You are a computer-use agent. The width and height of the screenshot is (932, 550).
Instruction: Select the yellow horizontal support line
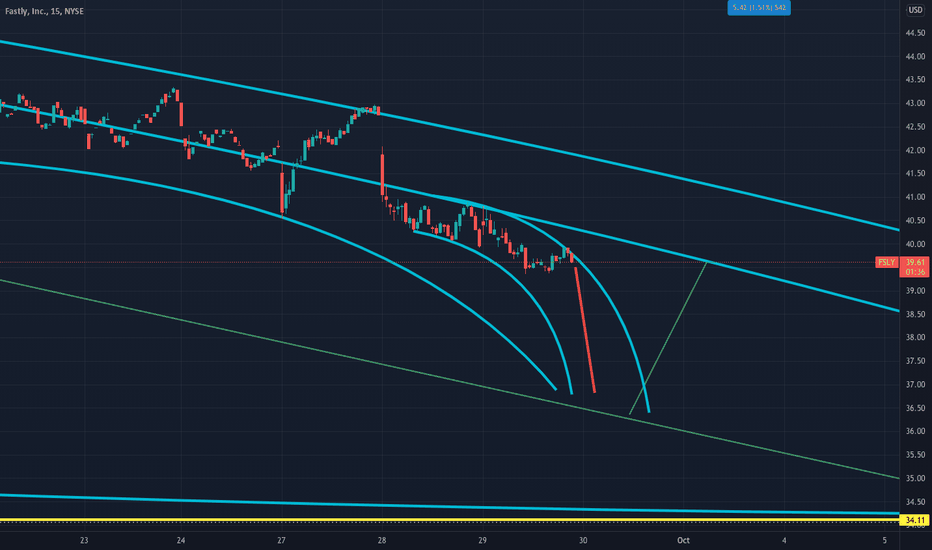tap(449, 520)
